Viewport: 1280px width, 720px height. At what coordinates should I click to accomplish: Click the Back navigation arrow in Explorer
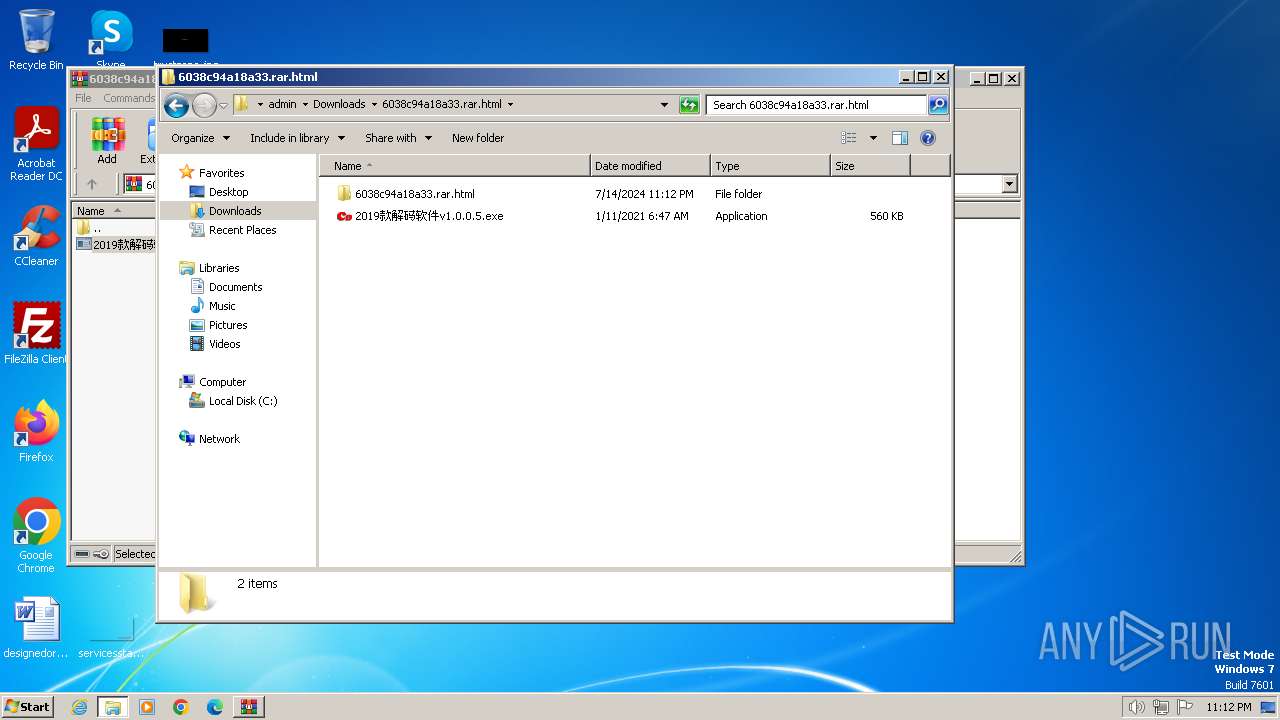tap(176, 105)
